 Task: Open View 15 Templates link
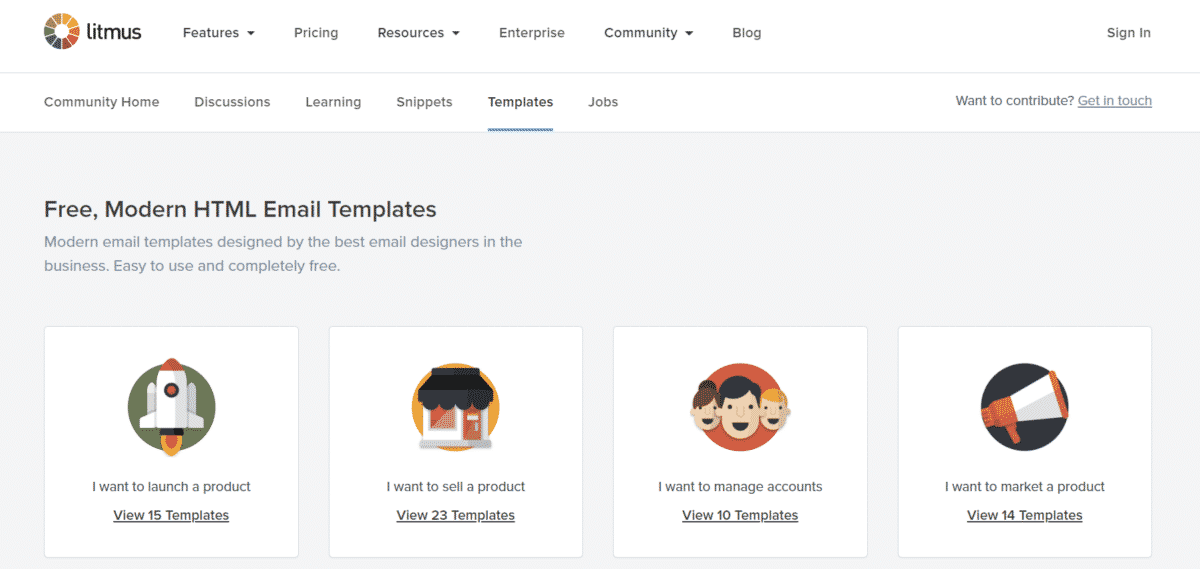(x=171, y=516)
